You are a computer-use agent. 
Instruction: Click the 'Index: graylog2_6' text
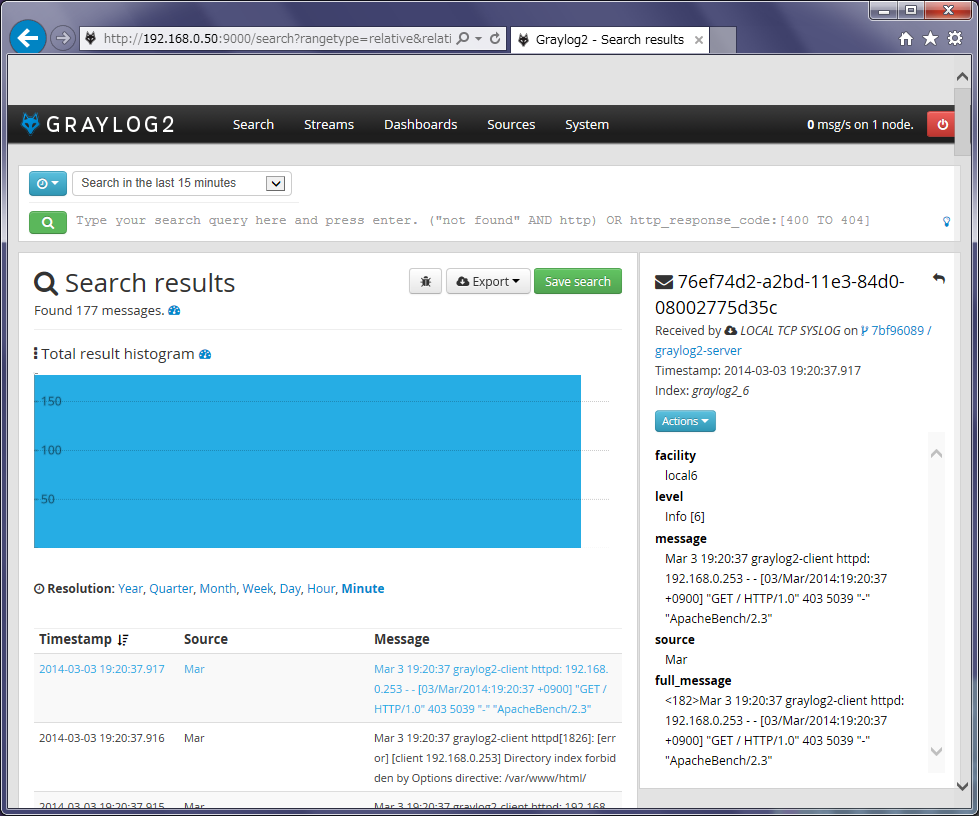click(702, 391)
